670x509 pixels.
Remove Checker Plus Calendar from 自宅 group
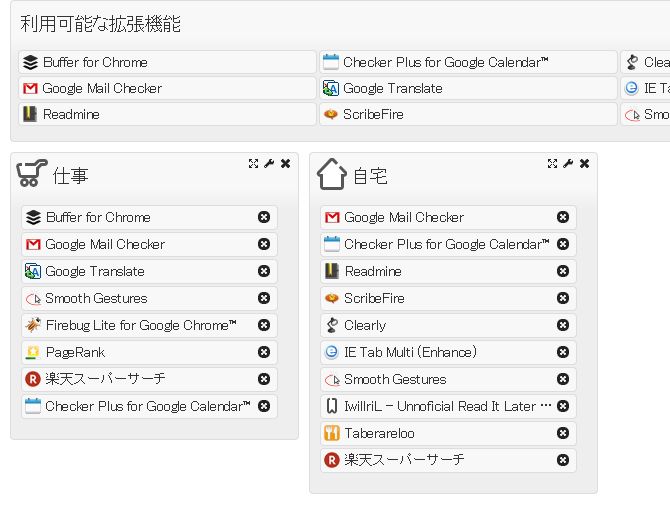pos(563,244)
